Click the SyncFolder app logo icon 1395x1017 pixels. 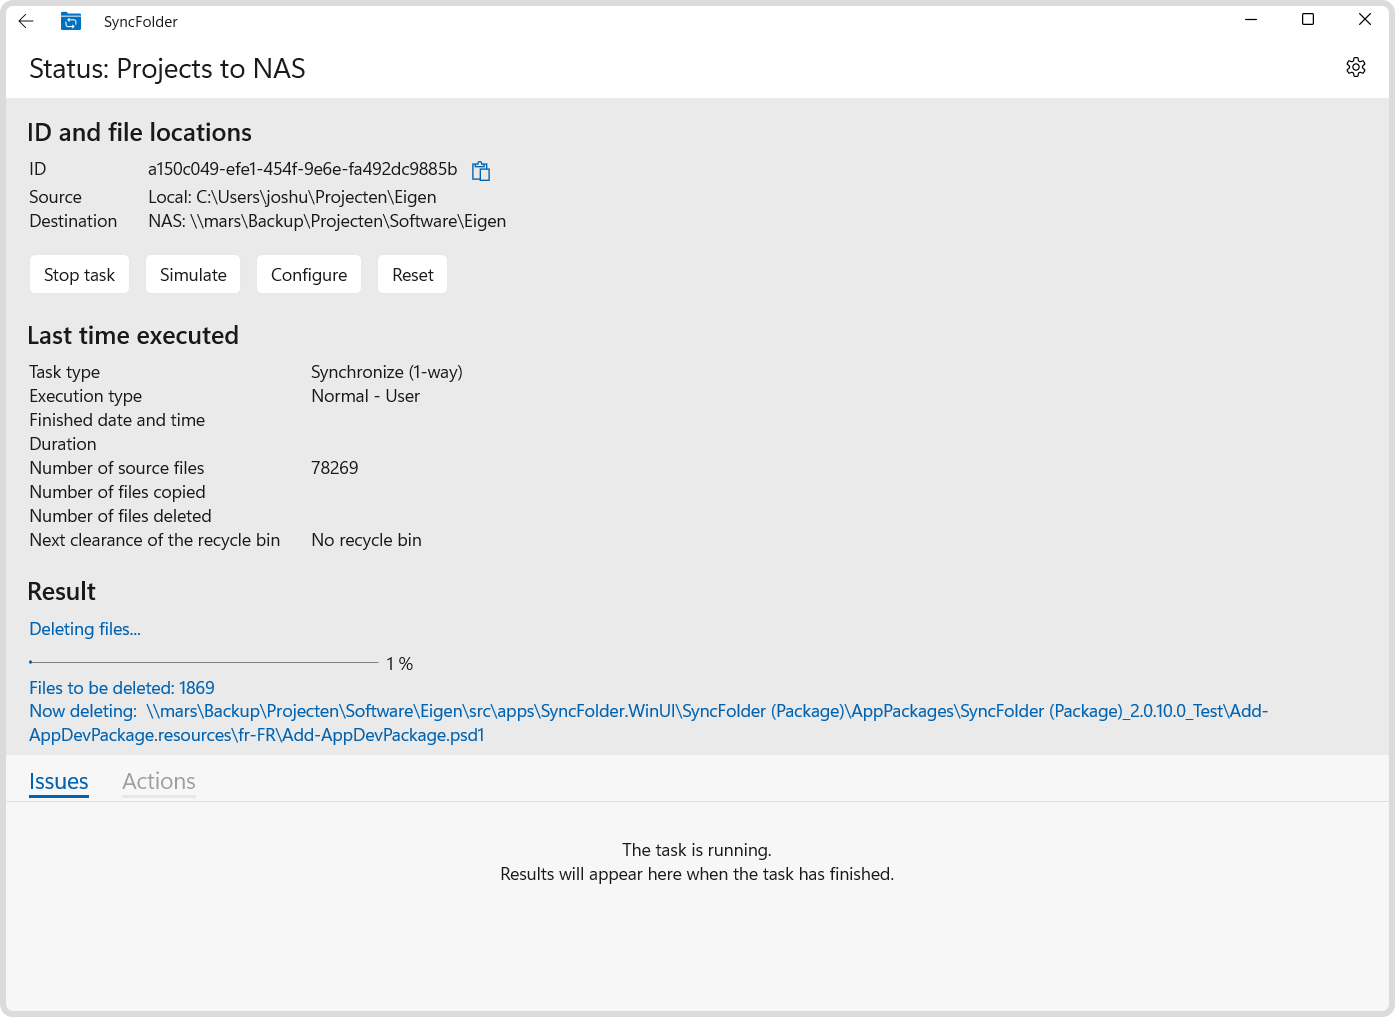tap(71, 21)
